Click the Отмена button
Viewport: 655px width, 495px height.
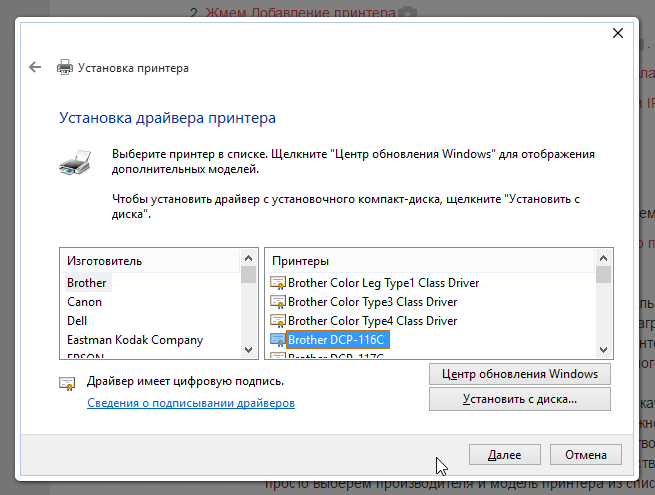(586, 454)
